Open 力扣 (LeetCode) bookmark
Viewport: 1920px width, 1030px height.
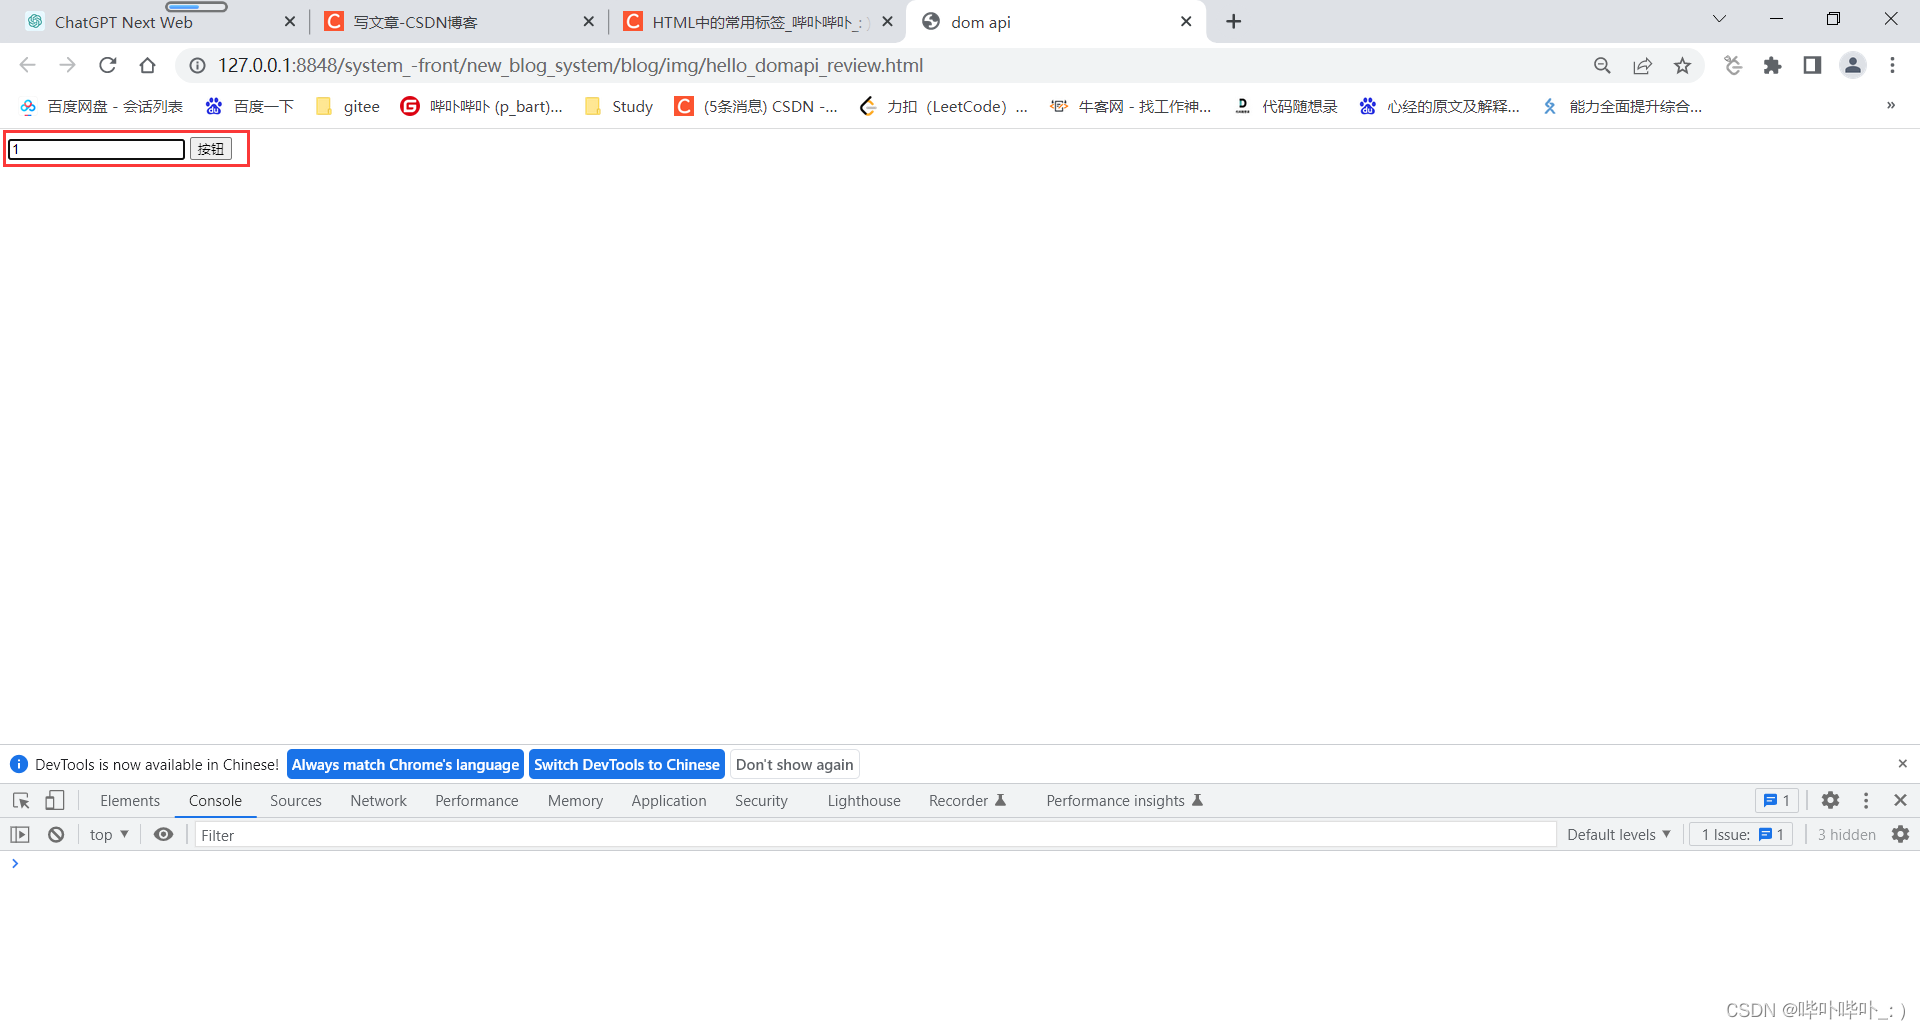(944, 106)
